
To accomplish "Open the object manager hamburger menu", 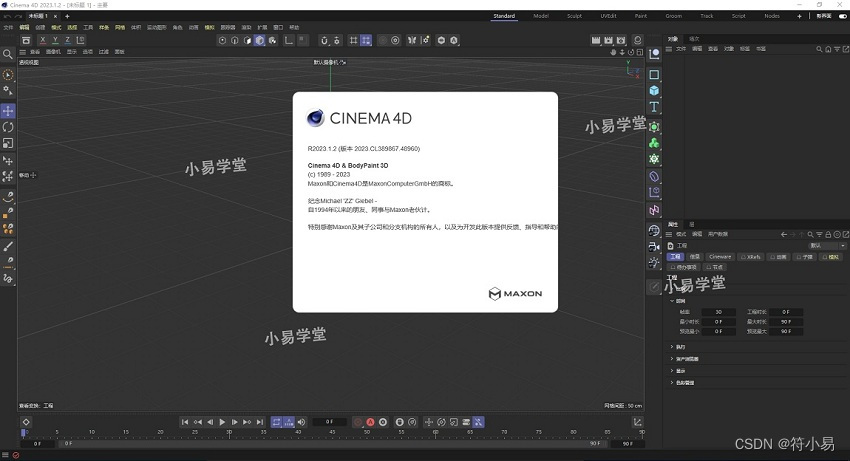I will point(669,49).
